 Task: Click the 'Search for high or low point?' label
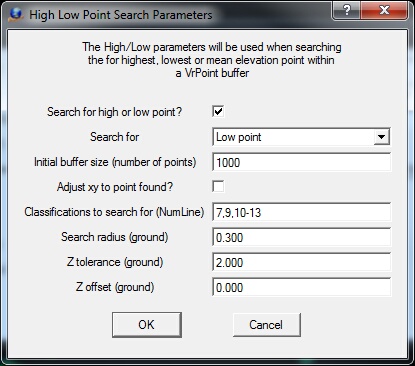pos(114,112)
